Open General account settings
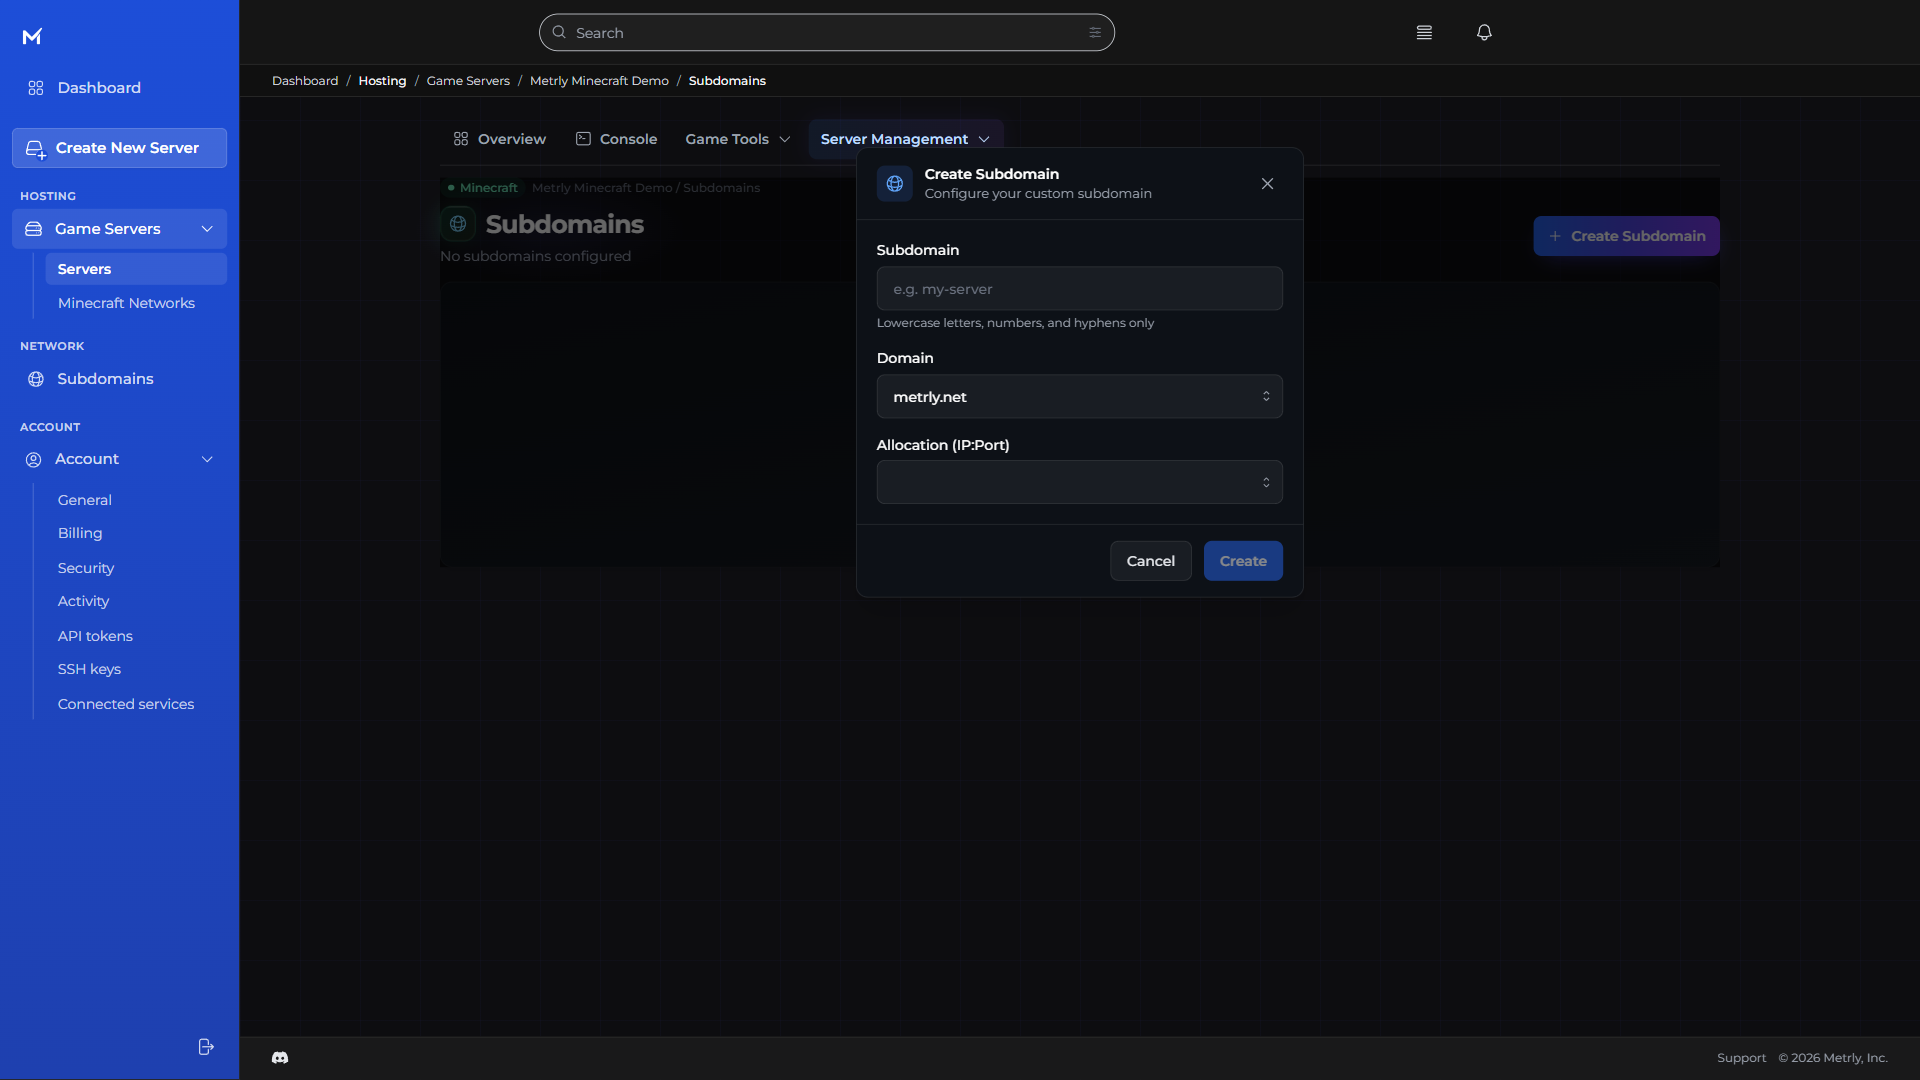The image size is (1920, 1080). (x=85, y=500)
